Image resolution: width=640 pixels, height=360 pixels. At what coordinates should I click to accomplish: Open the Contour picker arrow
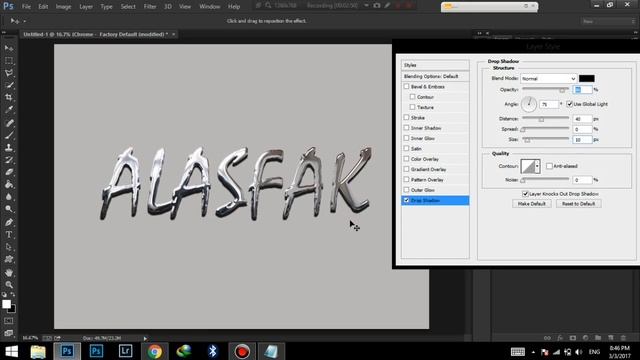(537, 166)
